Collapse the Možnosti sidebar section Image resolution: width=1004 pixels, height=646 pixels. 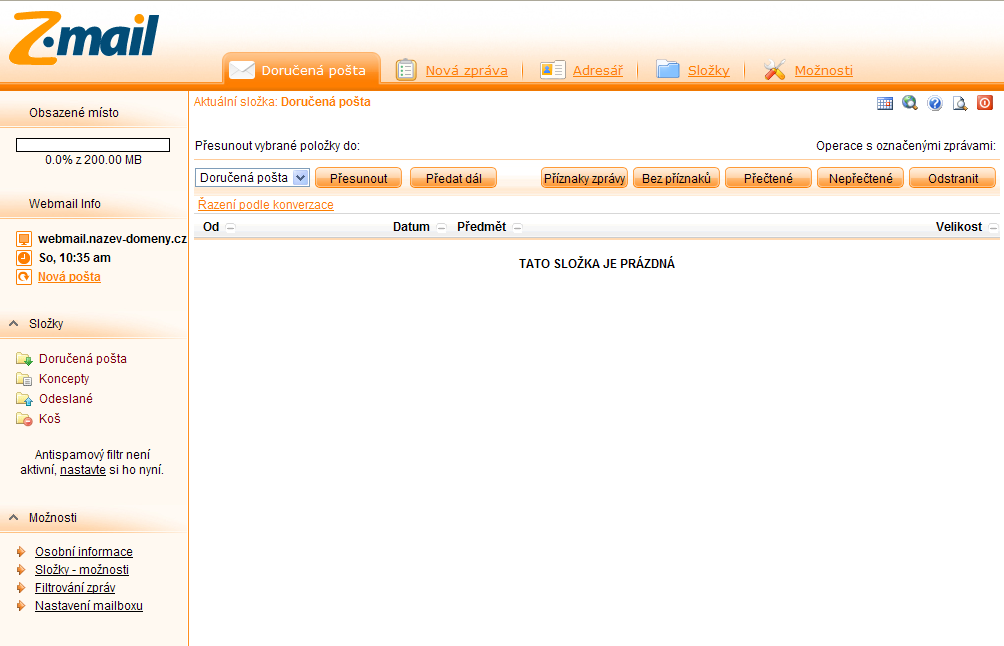[14, 518]
